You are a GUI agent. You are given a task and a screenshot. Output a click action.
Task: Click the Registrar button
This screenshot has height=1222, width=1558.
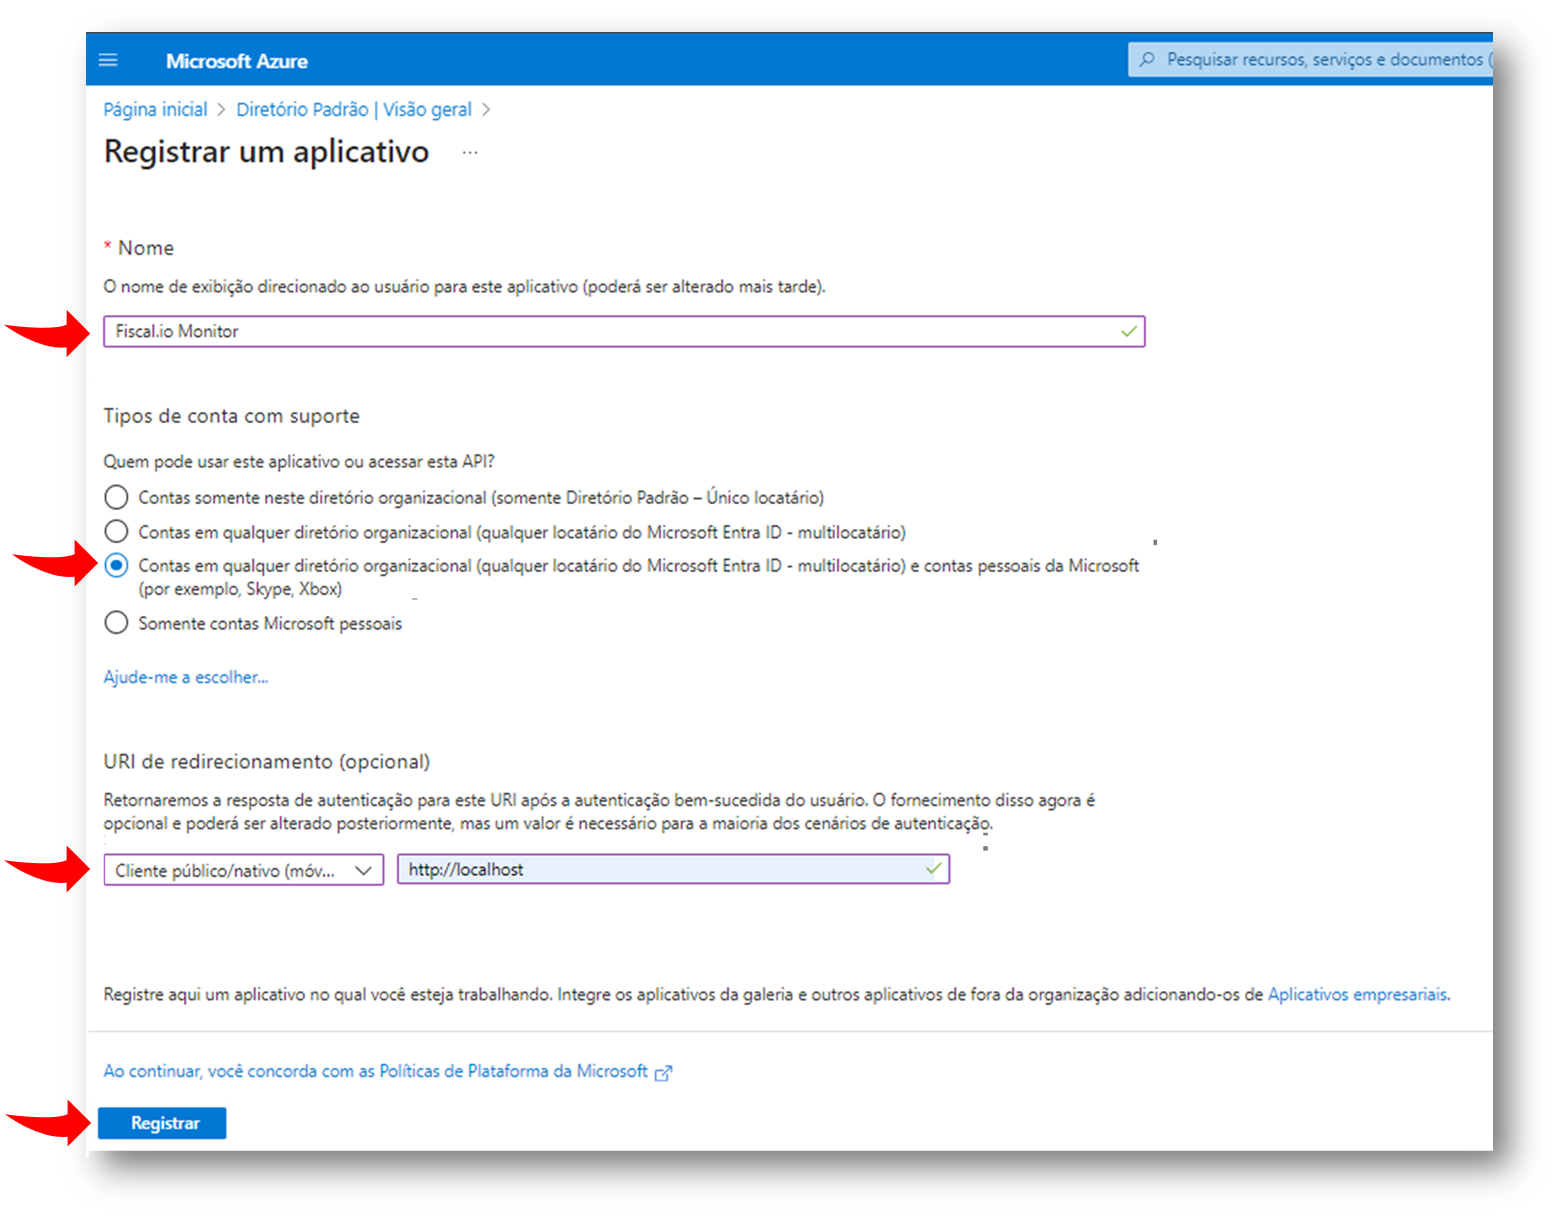pyautogui.click(x=162, y=1123)
